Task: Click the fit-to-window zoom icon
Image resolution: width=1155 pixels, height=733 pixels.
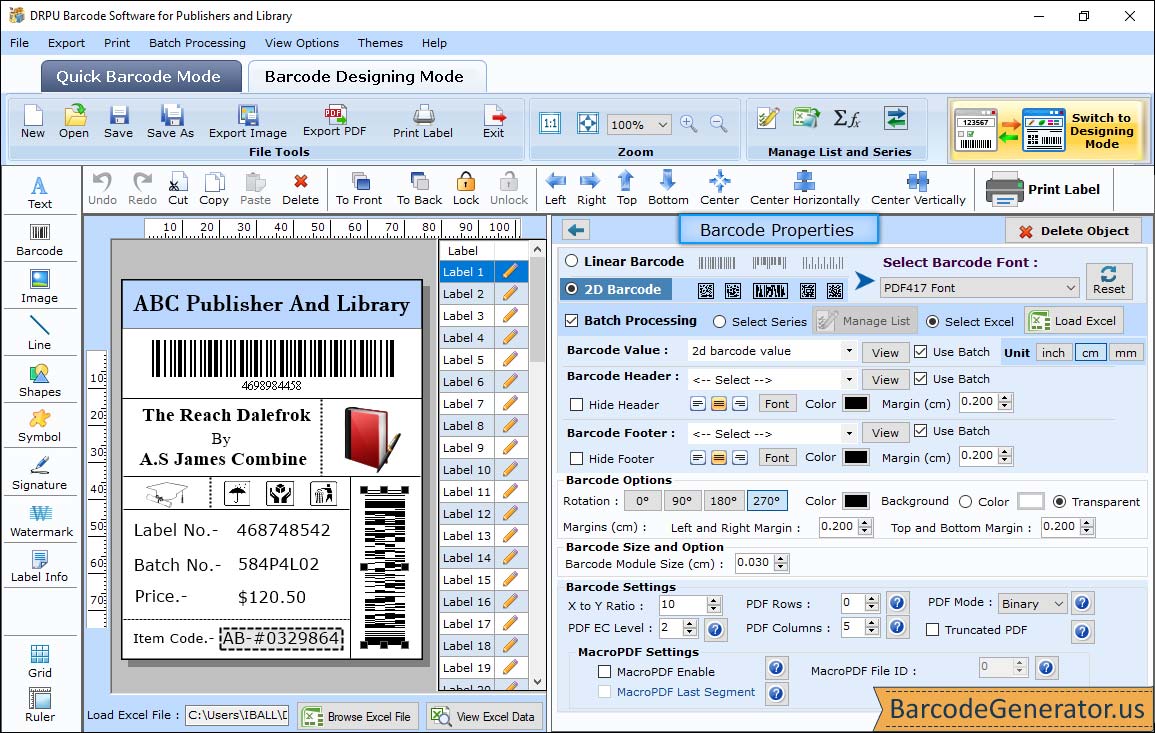Action: pos(588,123)
